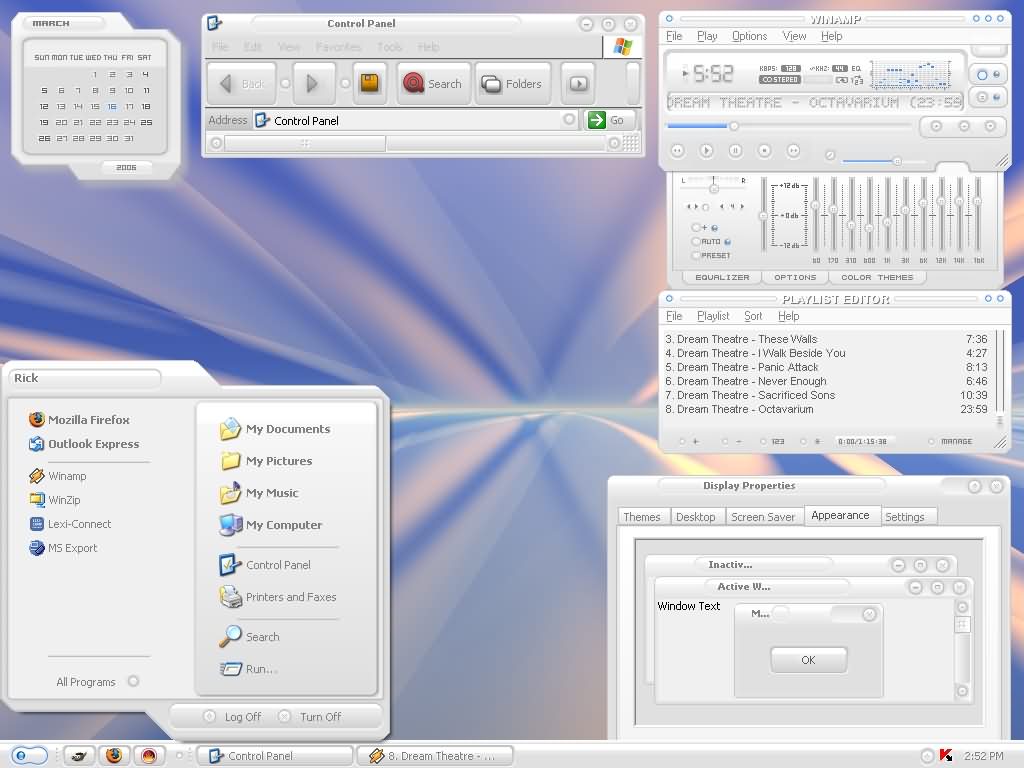The height and width of the screenshot is (768, 1024).
Task: Click playlist 123 sort button
Action: pyautogui.click(x=773, y=441)
